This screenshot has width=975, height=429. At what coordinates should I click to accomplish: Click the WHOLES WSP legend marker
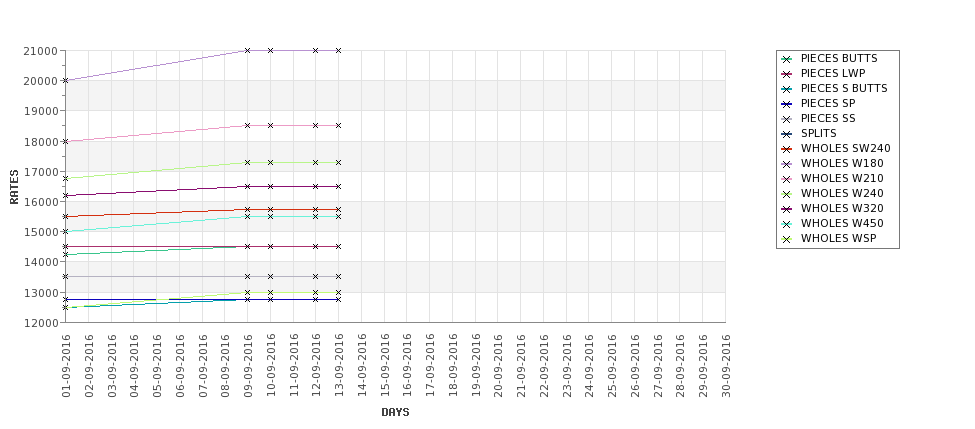pos(787,239)
